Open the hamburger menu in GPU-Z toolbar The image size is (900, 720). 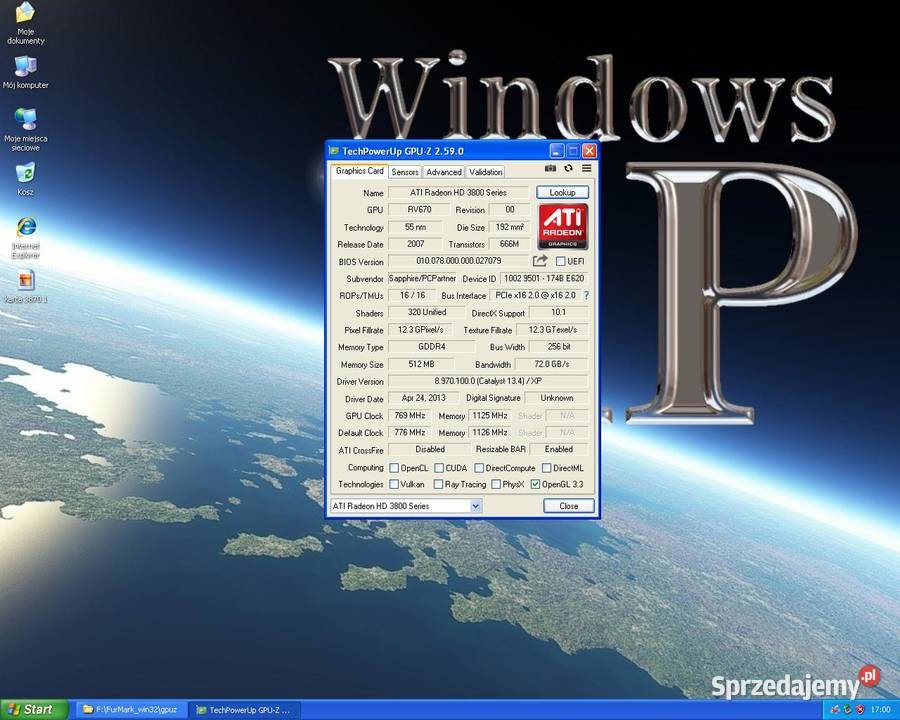click(x=586, y=167)
